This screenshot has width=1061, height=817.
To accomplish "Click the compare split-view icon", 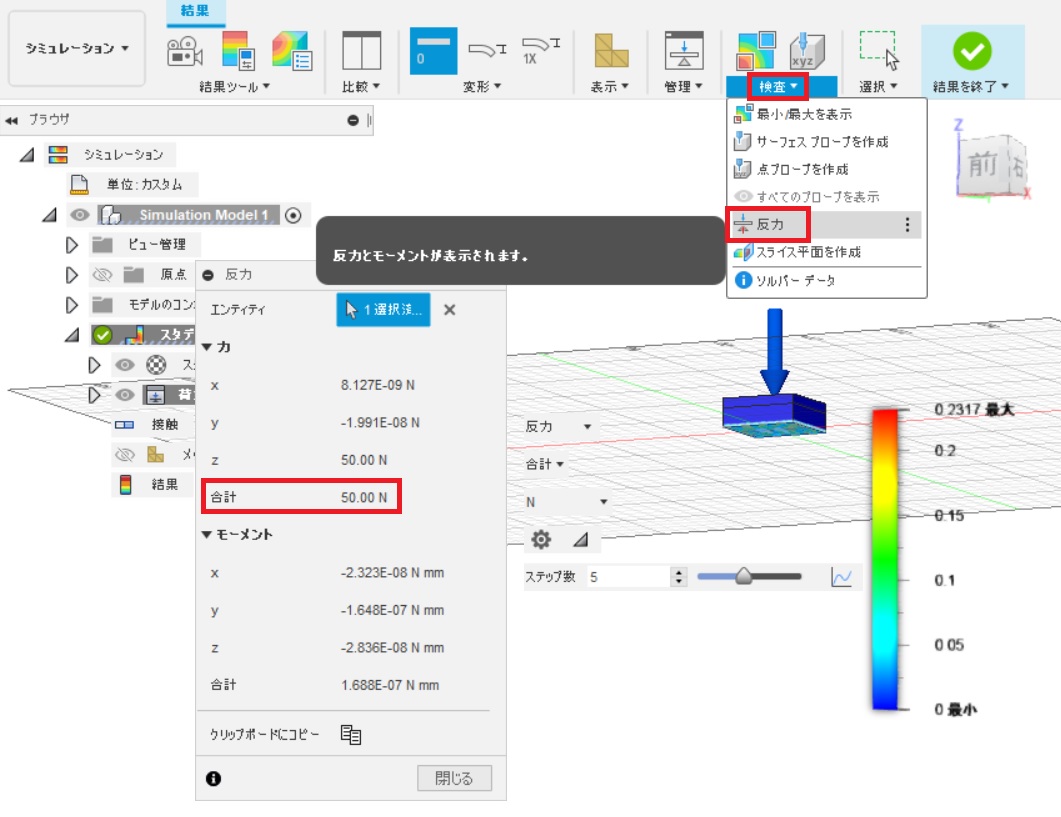I will click(x=361, y=51).
